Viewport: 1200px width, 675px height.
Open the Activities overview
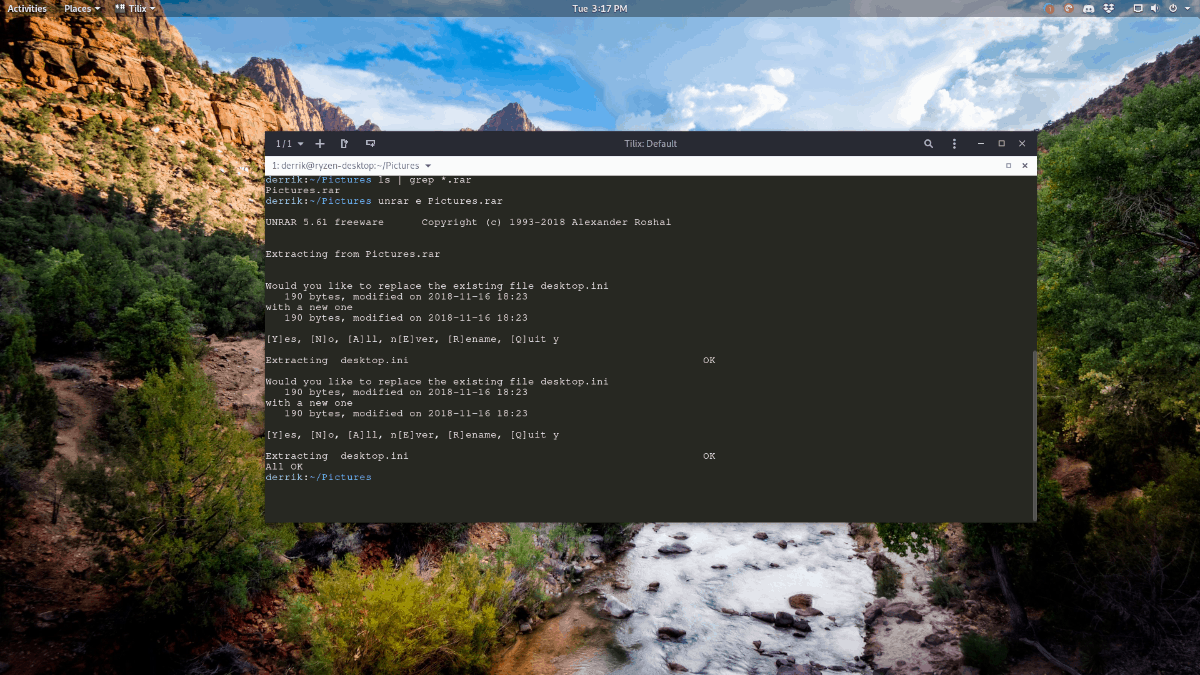click(27, 8)
